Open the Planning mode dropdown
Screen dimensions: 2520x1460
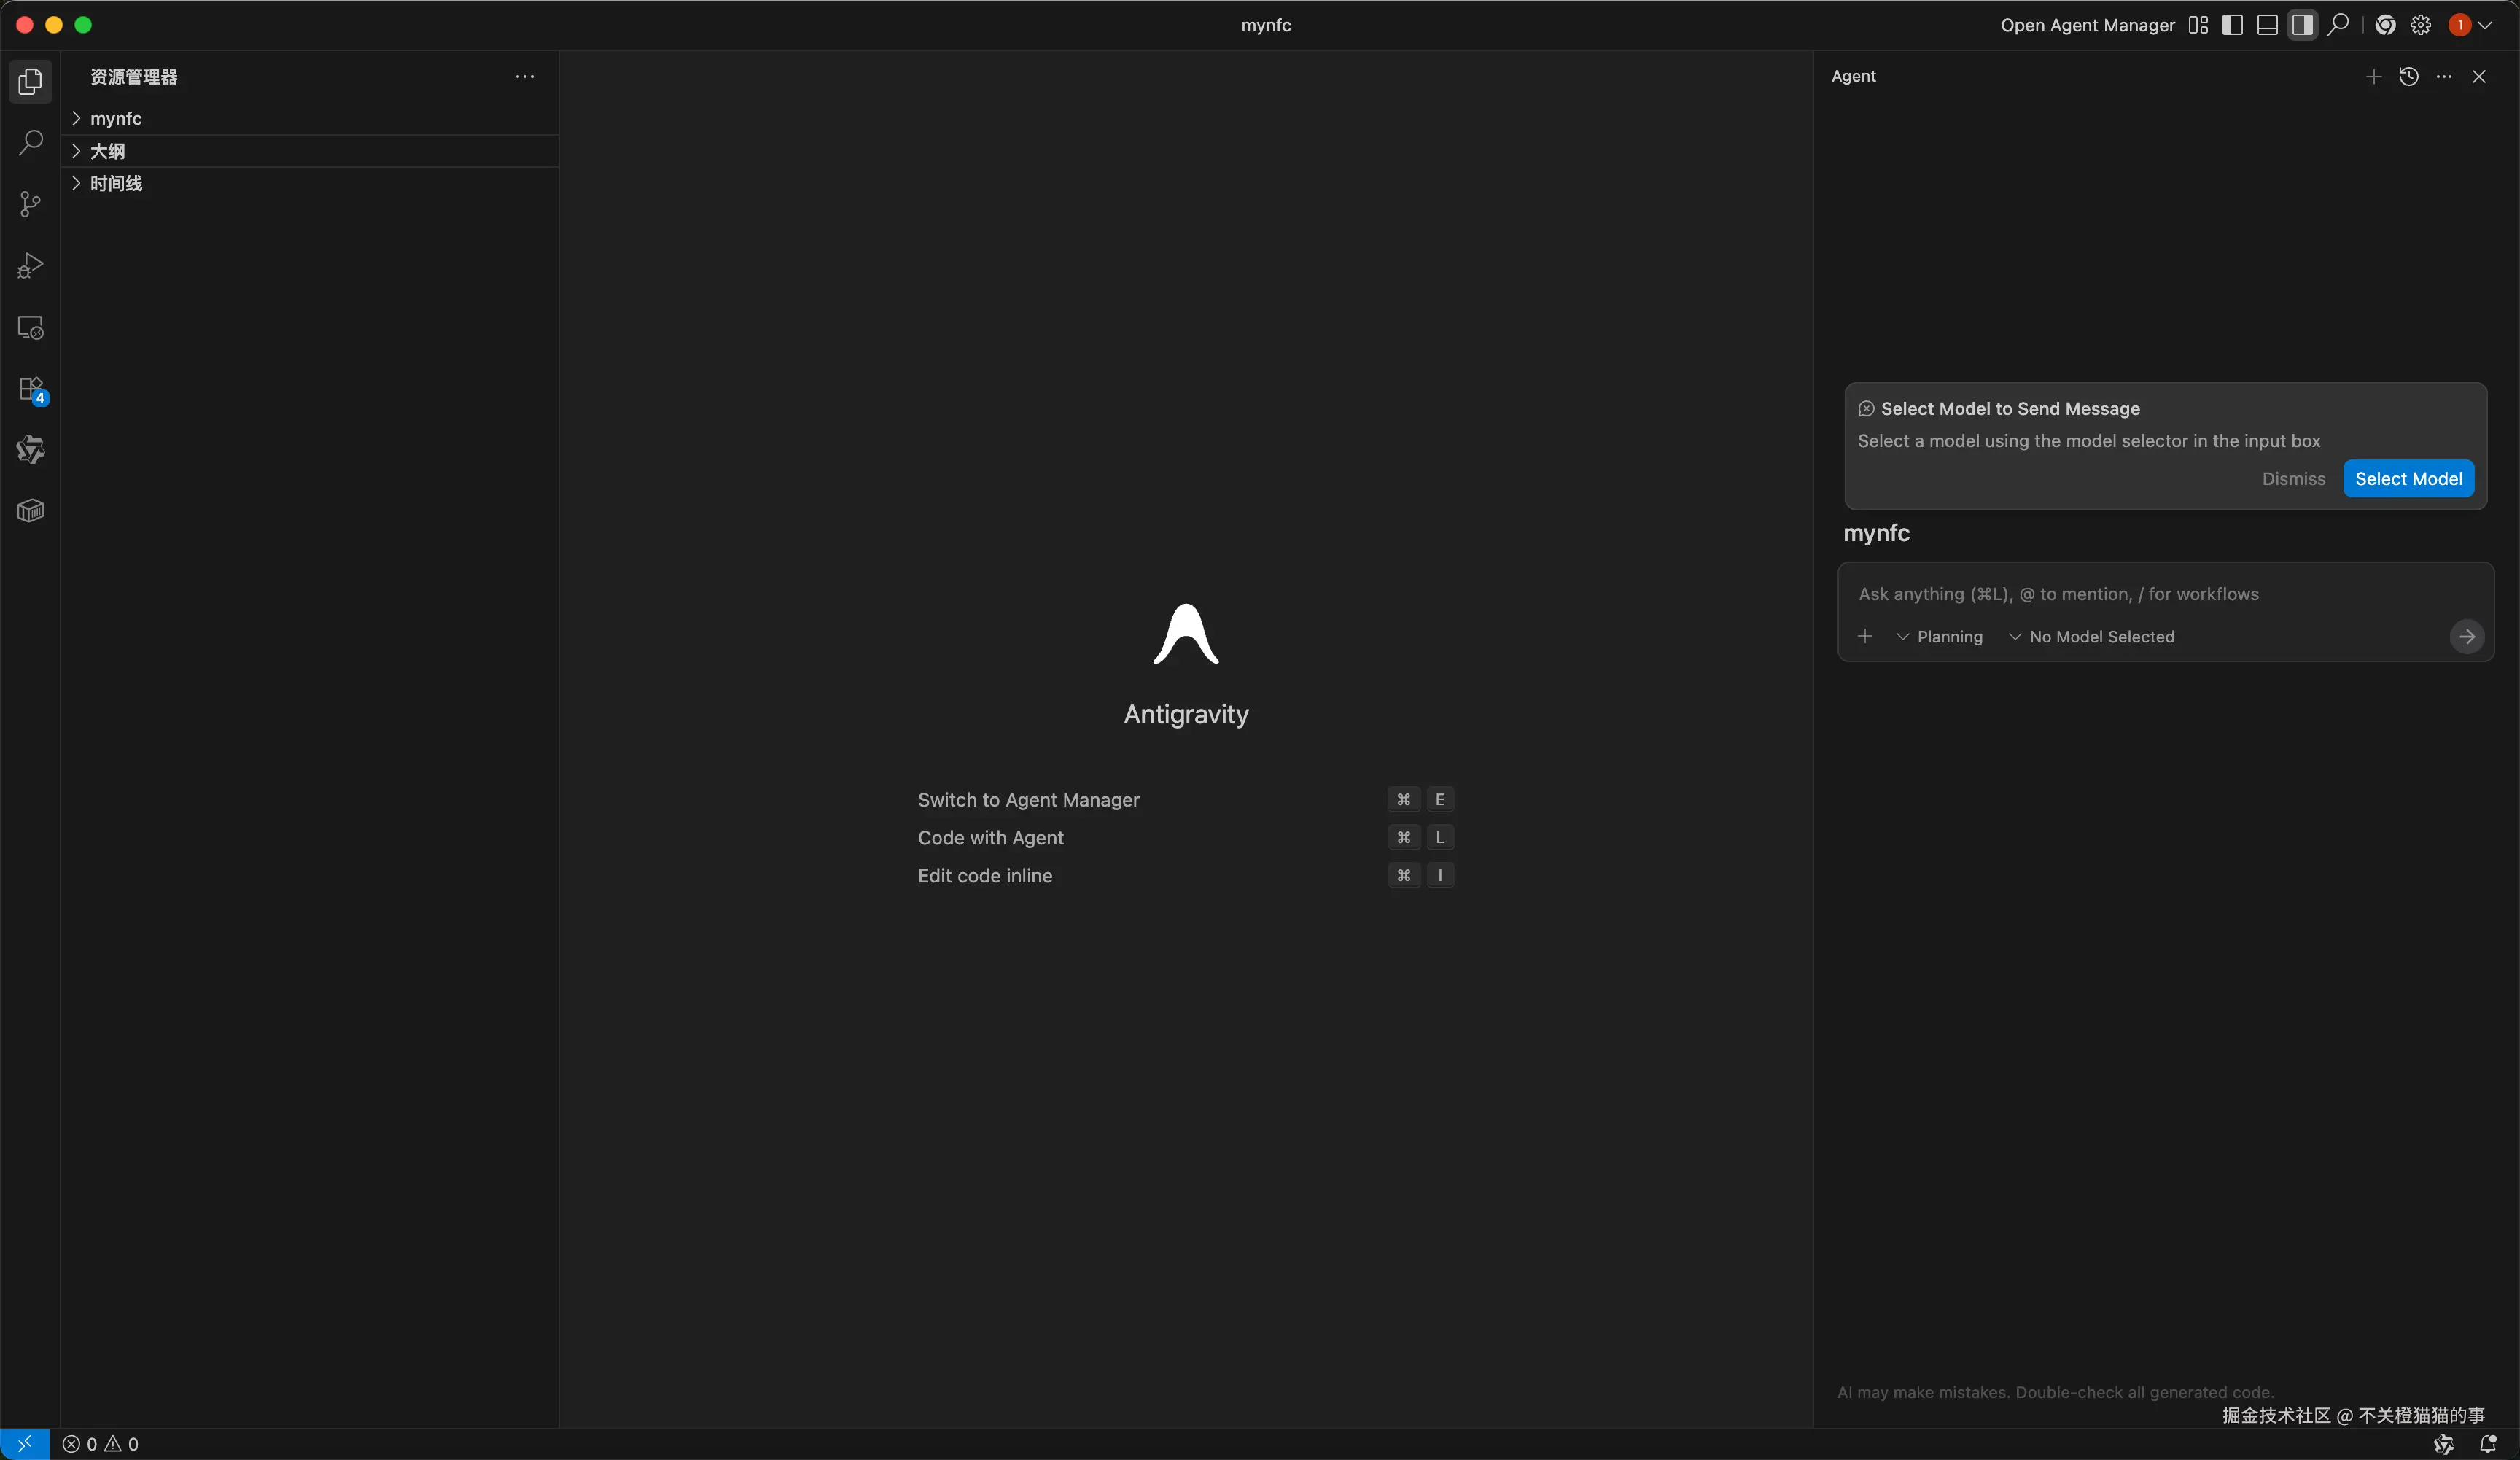tap(1939, 637)
